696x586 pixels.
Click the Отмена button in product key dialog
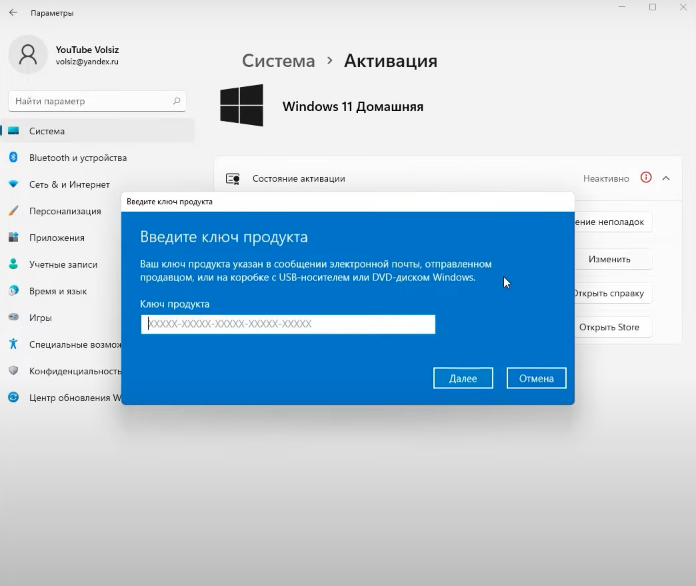click(x=536, y=378)
